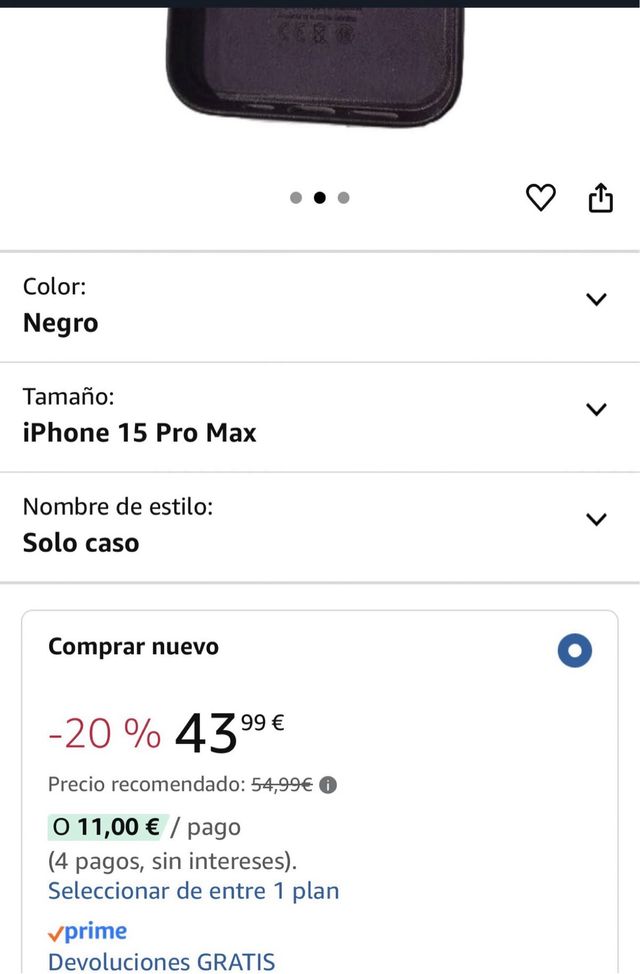Viewport: 640px width, 974px height.
Task: Select the first carousel dot
Action: tap(296, 198)
